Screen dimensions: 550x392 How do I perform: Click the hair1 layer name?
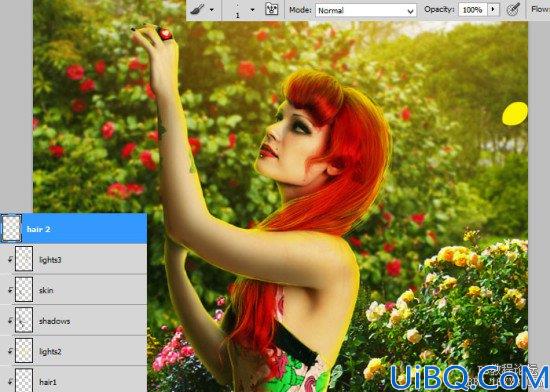(48, 382)
